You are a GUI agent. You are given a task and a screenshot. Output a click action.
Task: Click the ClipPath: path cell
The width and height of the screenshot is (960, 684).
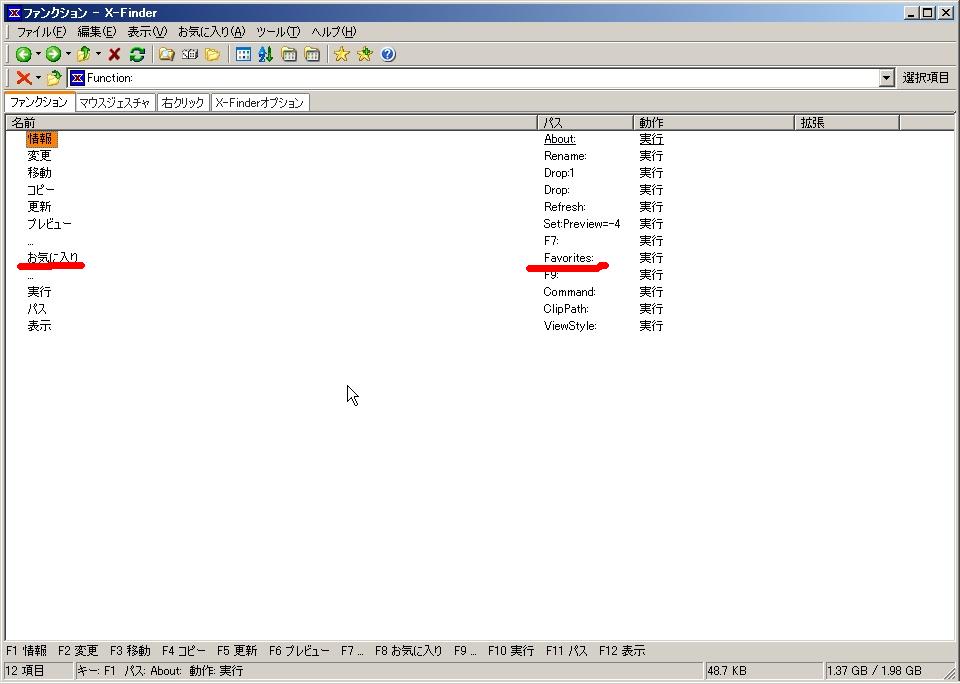pos(566,309)
